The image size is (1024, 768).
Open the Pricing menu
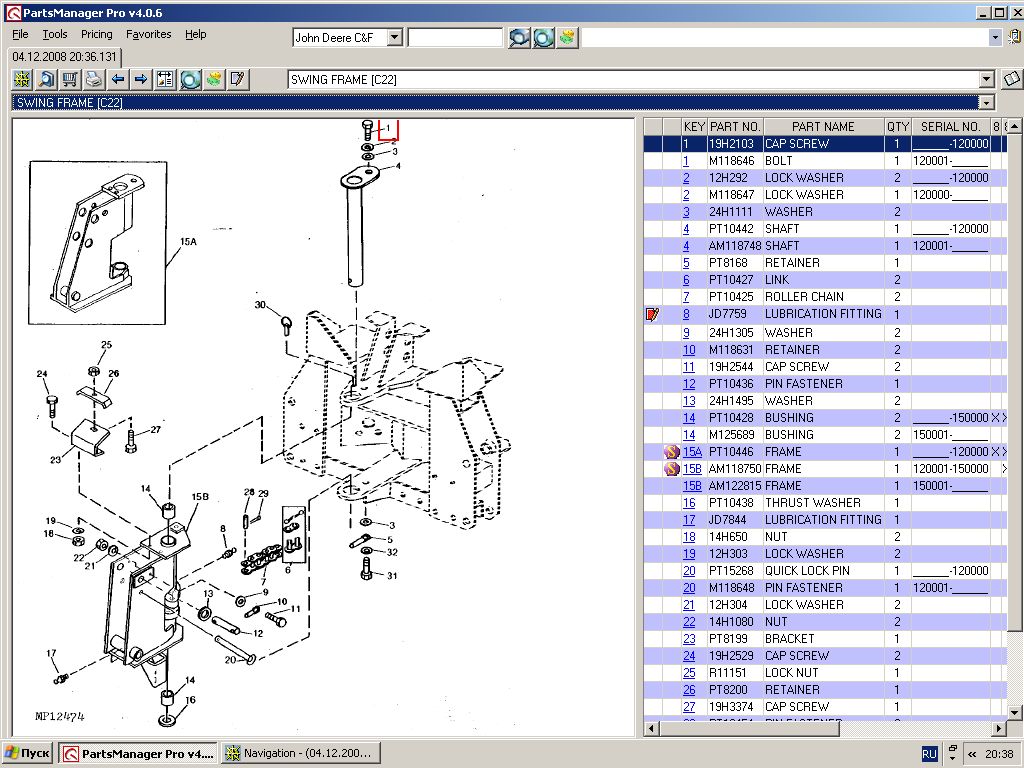[x=96, y=34]
